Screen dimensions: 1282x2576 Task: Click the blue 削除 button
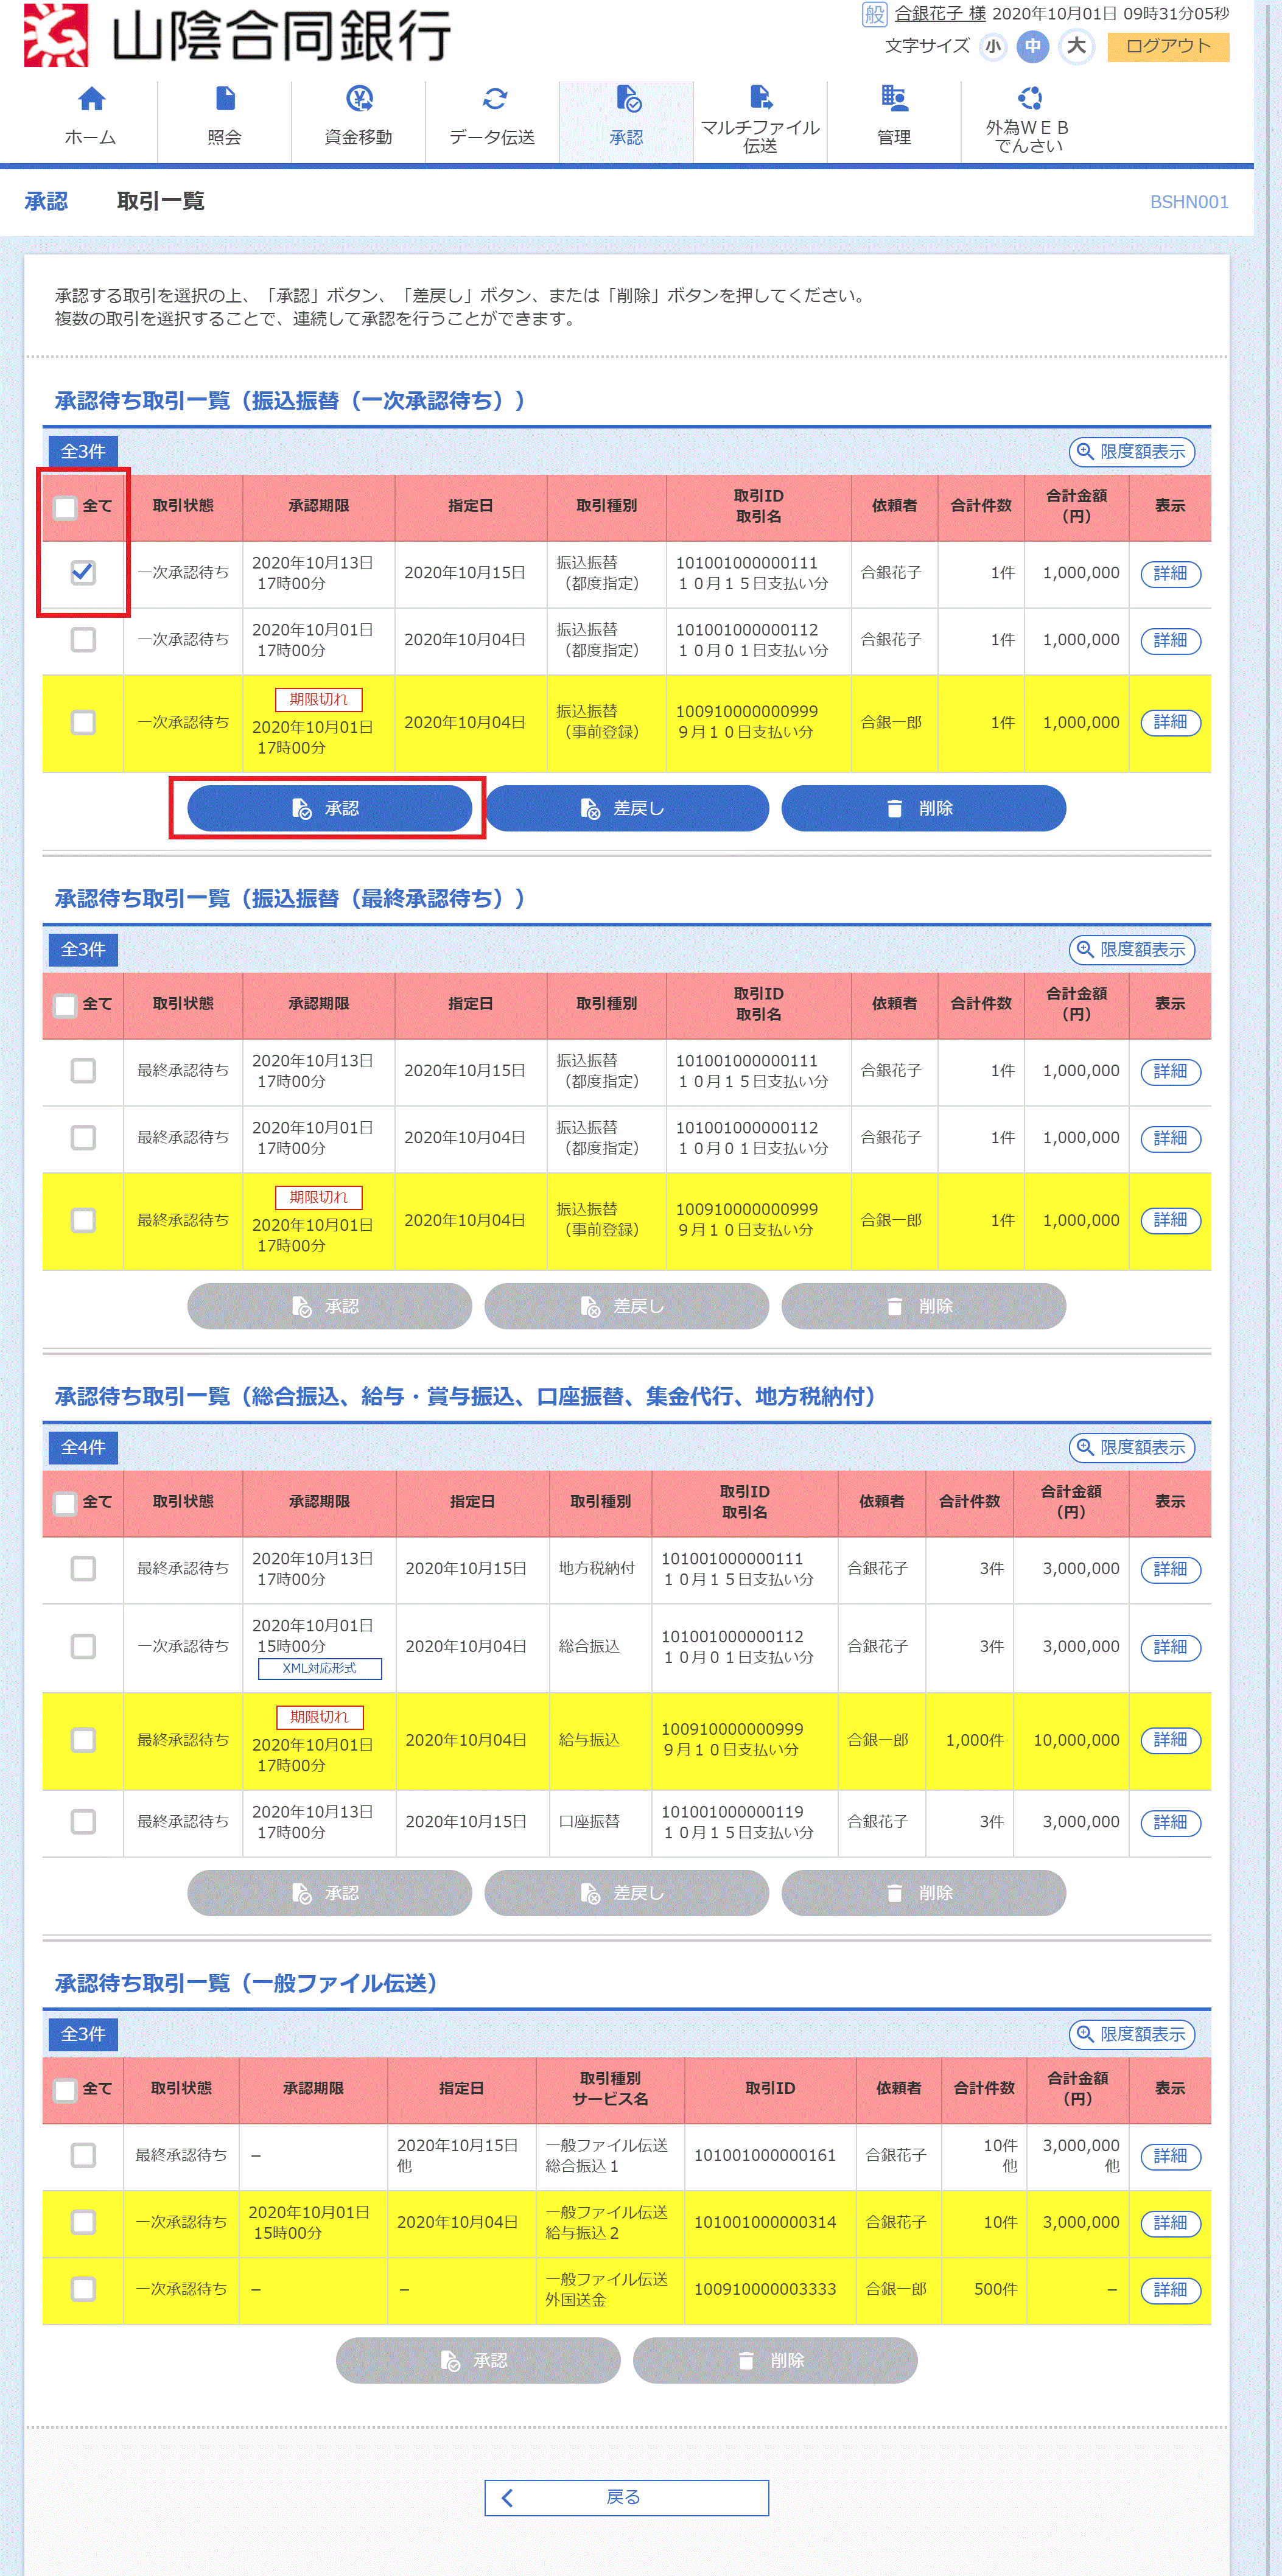923,809
